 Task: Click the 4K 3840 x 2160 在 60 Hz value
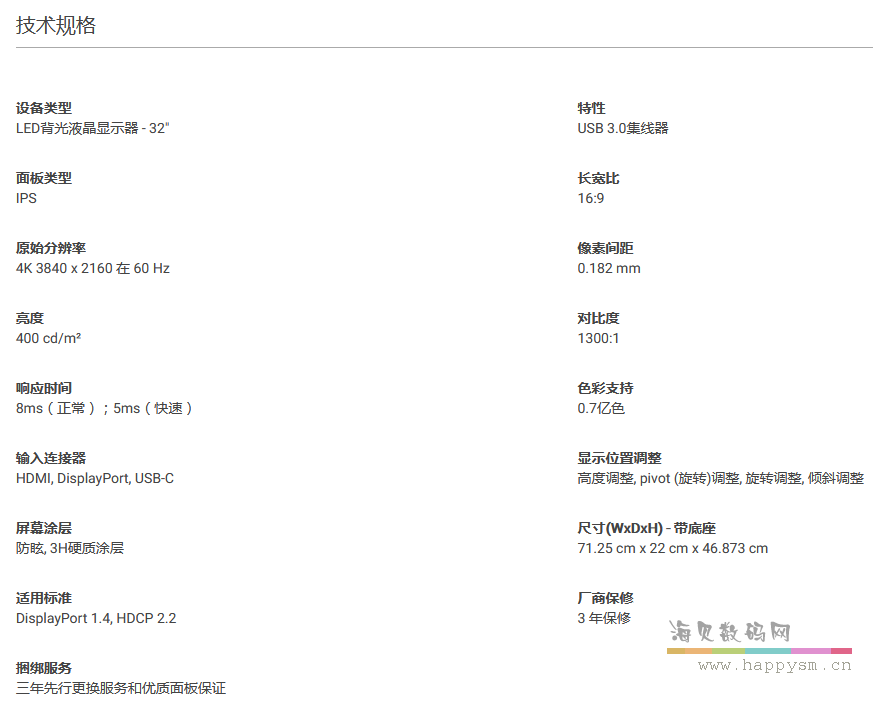pos(92,268)
